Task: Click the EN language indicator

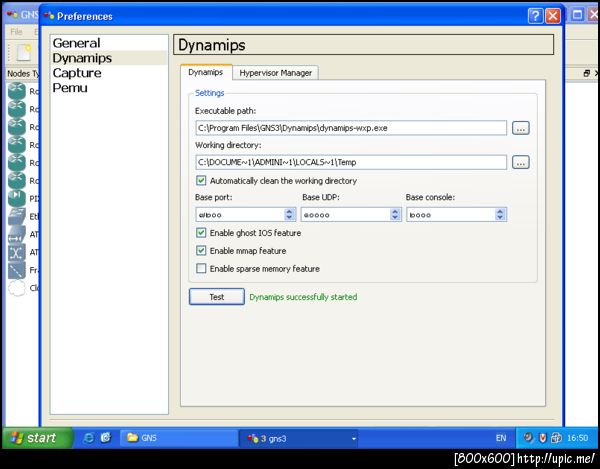Action: 501,438
